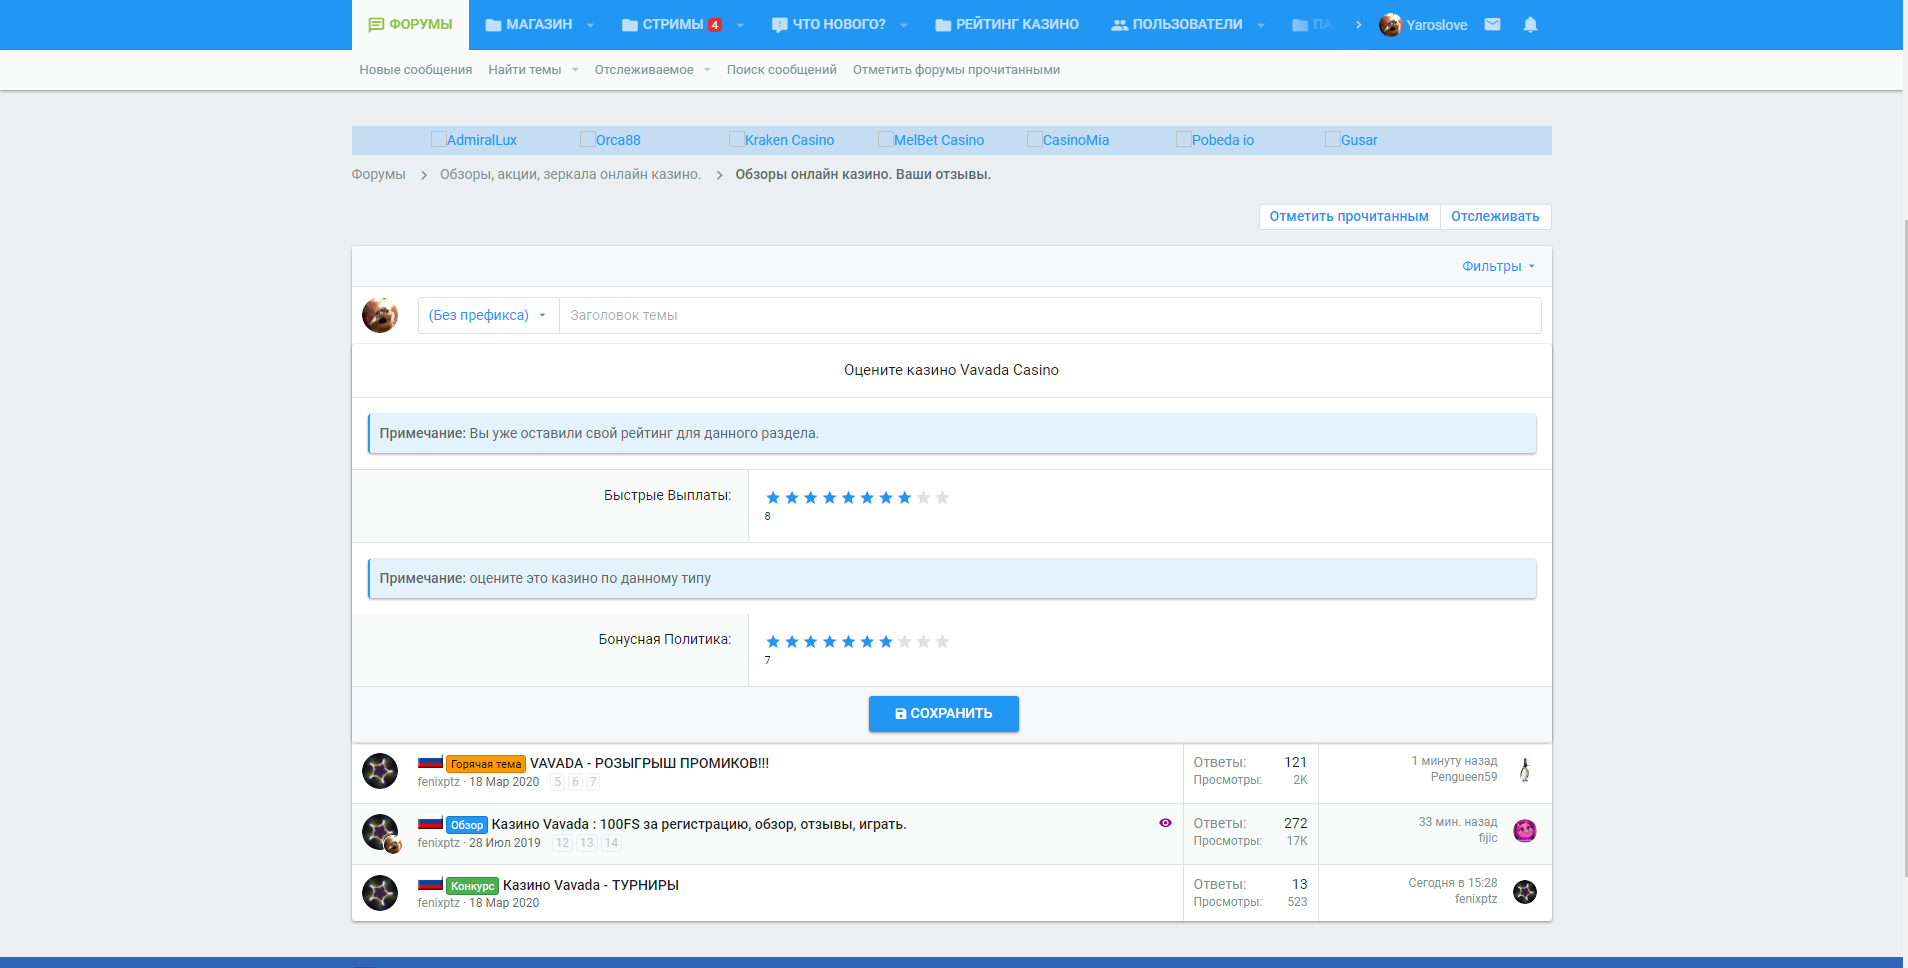1908x968 pixels.
Task: Expand the Отслеживаемое dropdown
Action: click(x=707, y=70)
